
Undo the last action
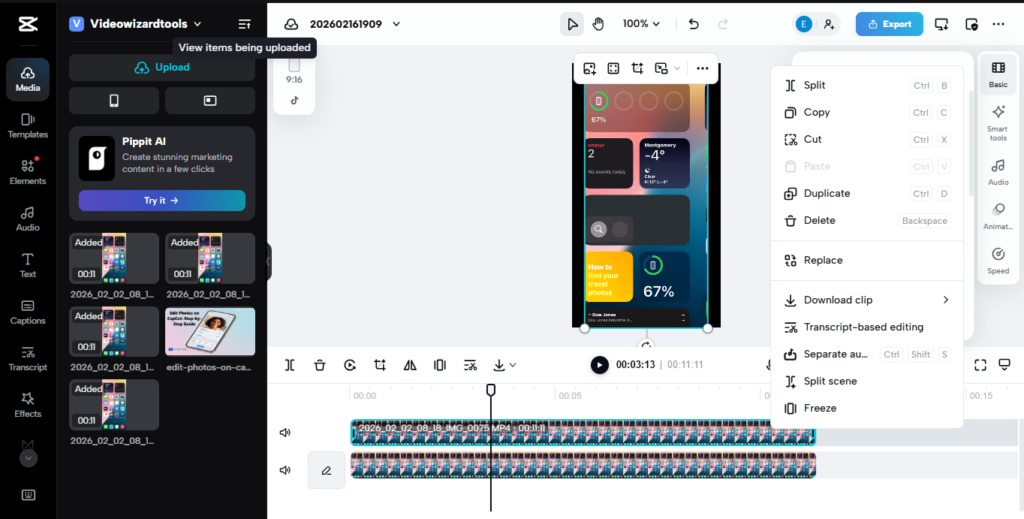click(x=694, y=24)
